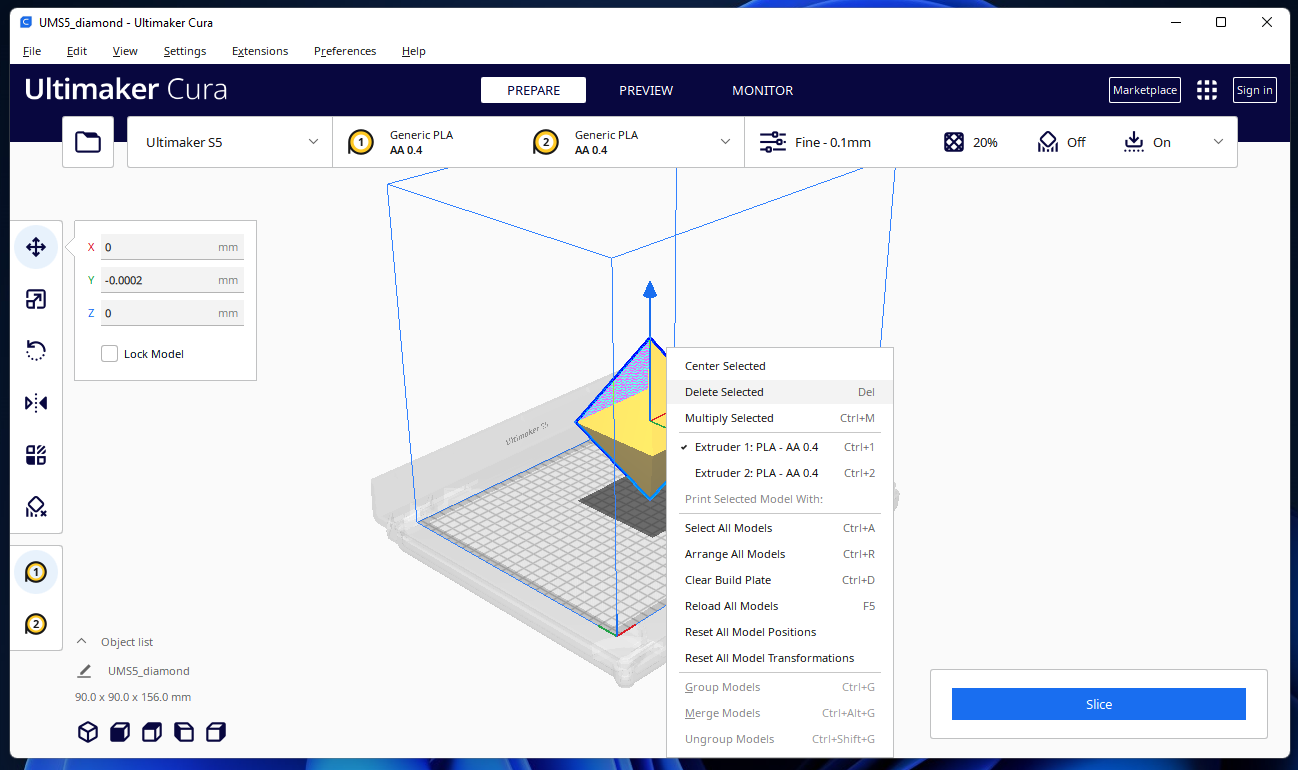Select the Rotate tool
The height and width of the screenshot is (770, 1298).
click(x=36, y=351)
